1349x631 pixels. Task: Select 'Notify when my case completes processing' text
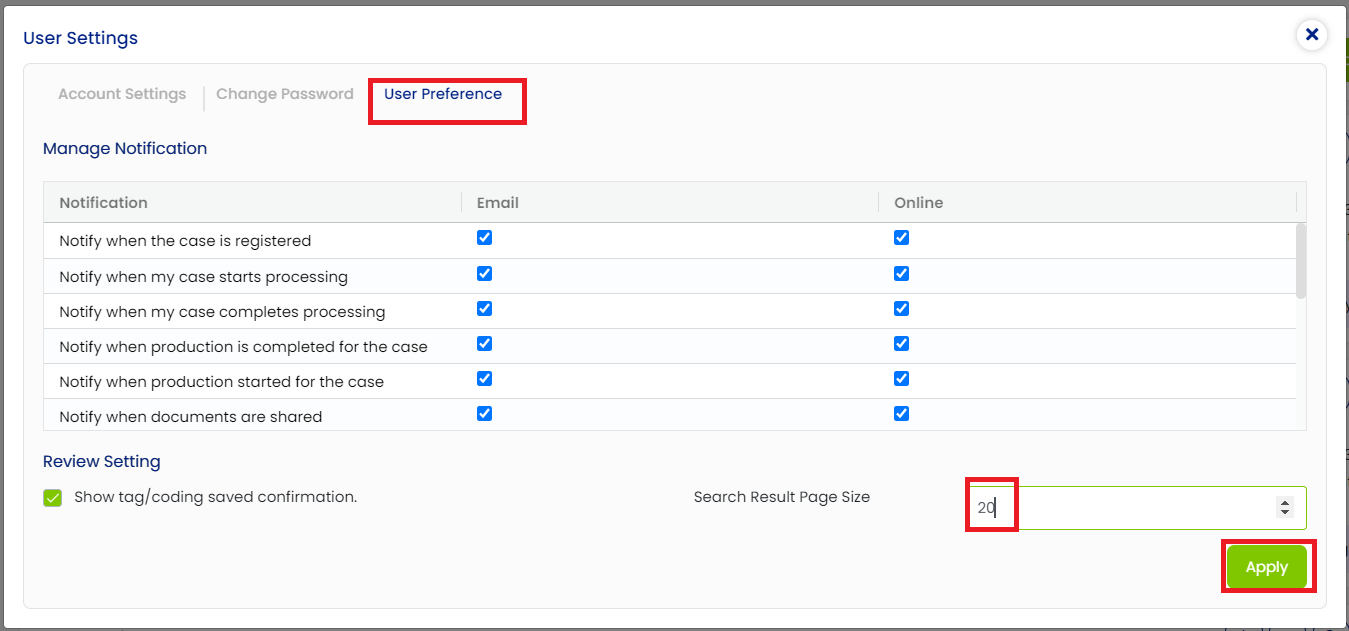pos(222,311)
